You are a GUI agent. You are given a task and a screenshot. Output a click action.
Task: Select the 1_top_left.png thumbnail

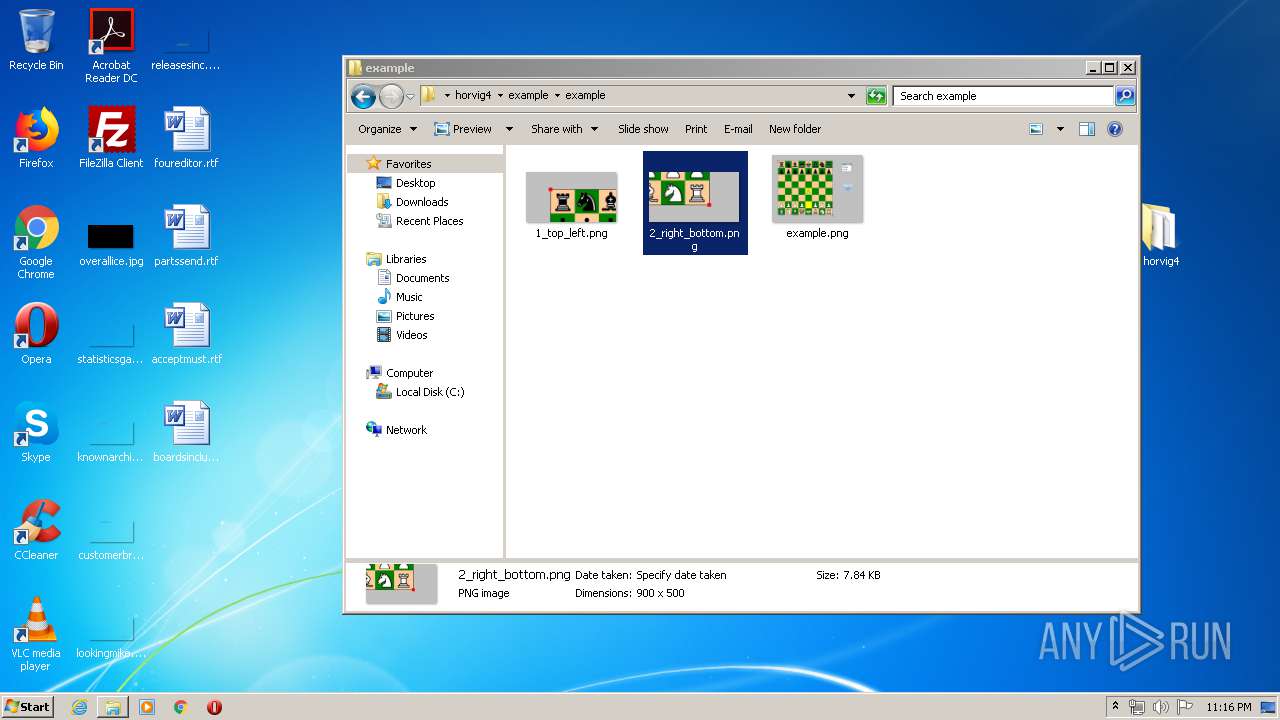(x=571, y=197)
